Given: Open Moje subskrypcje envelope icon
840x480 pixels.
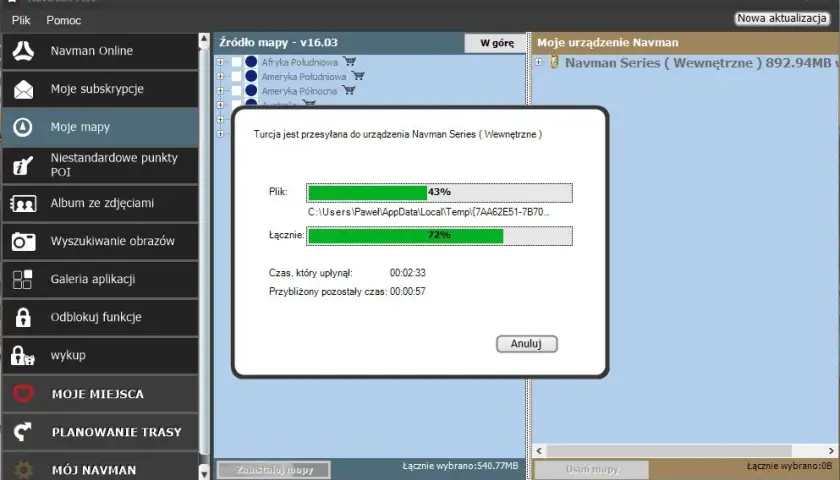Looking at the screenshot, I should pyautogui.click(x=23, y=89).
